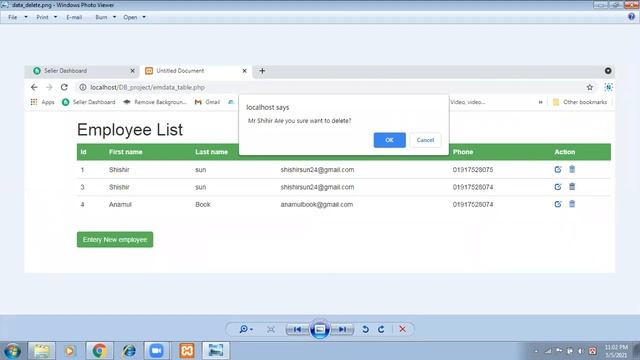Close the Untitled Document tab
This screenshot has height=360, width=640.
[244, 71]
